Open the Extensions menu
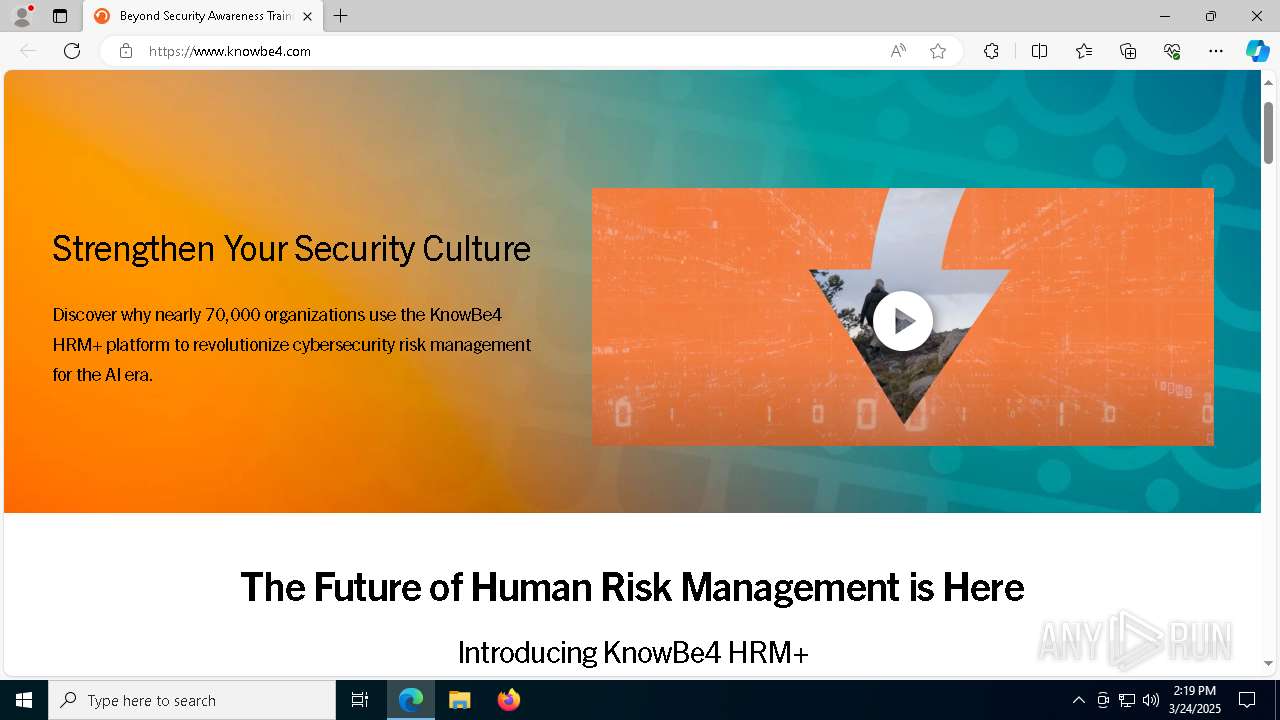Viewport: 1280px width, 720px height. click(x=991, y=51)
